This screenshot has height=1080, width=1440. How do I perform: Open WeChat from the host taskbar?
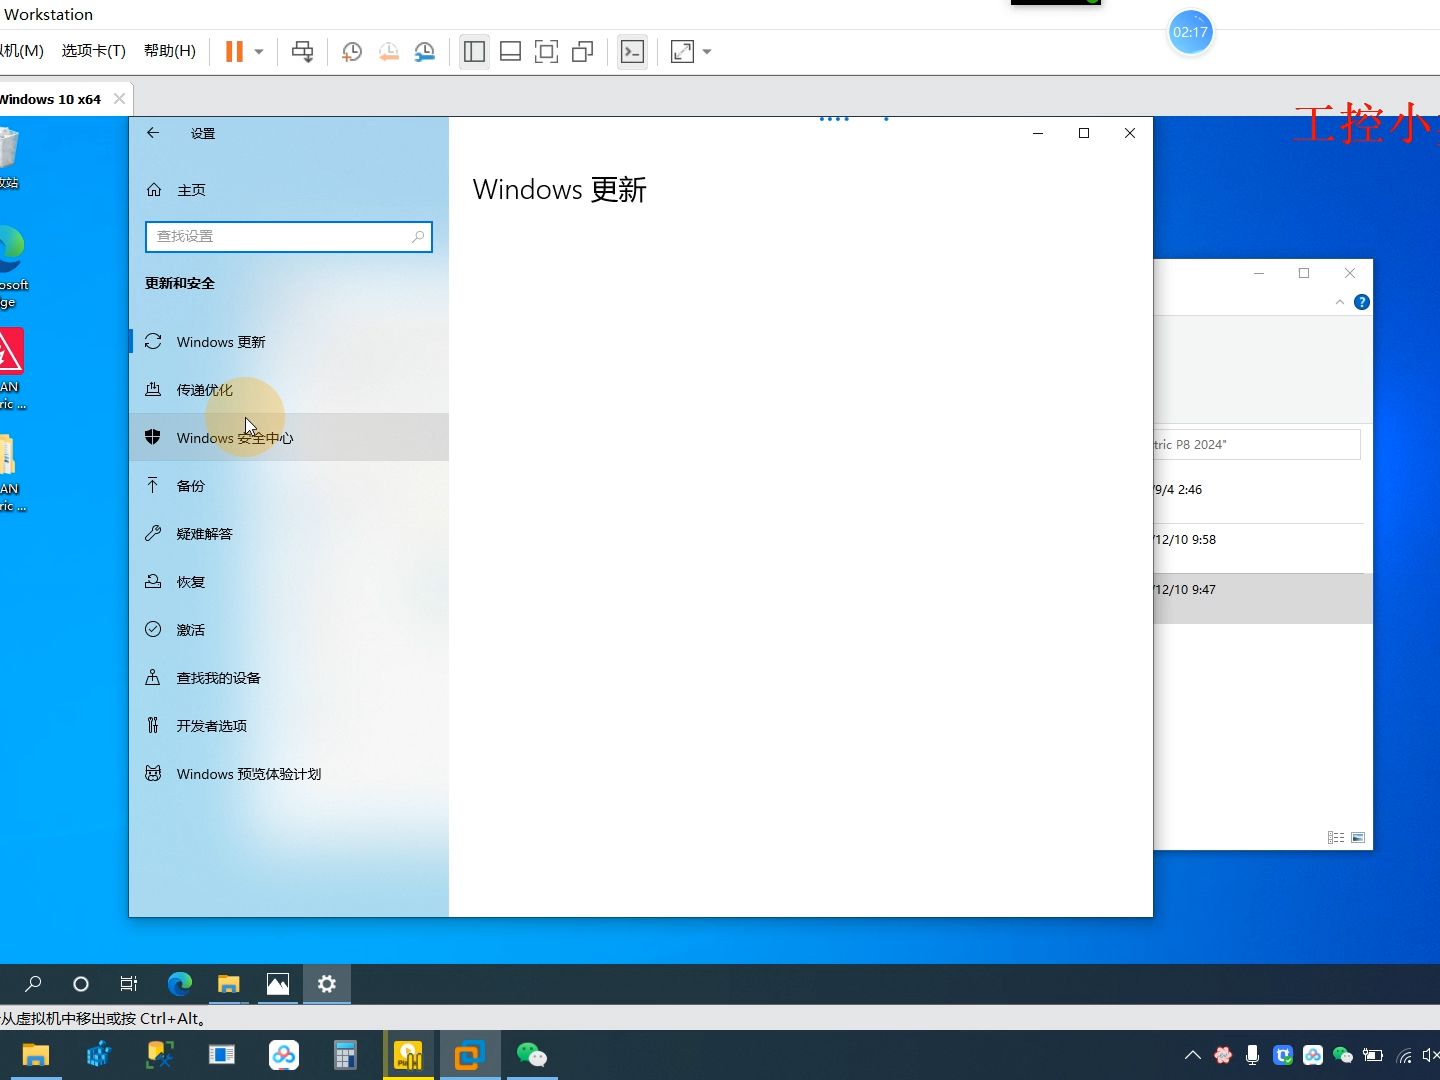pyautogui.click(x=531, y=1055)
